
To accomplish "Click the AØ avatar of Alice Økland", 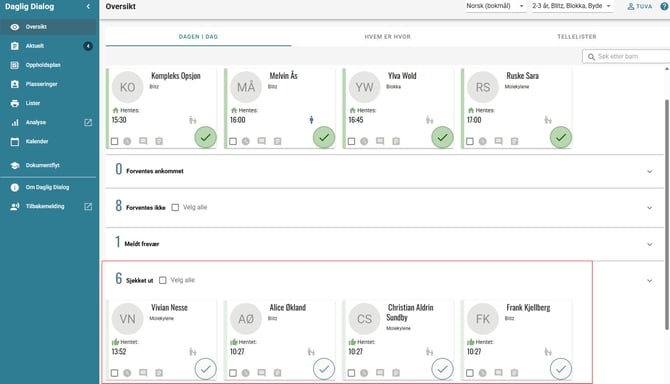I will (246, 319).
